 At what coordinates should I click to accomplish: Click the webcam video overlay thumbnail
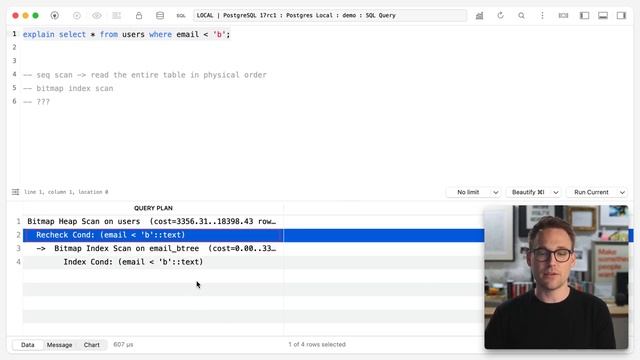pos(556,277)
